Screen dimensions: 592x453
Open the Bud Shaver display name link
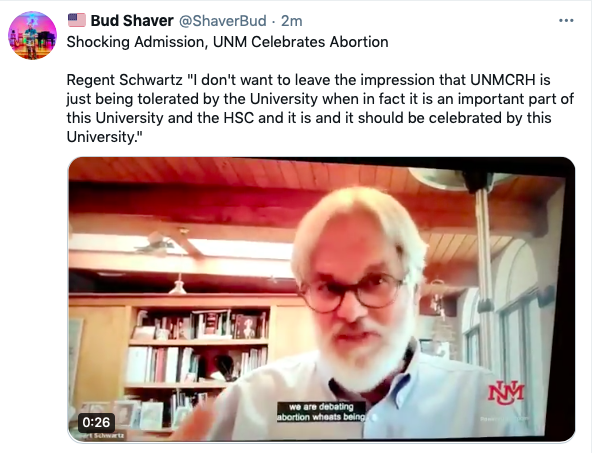click(132, 21)
